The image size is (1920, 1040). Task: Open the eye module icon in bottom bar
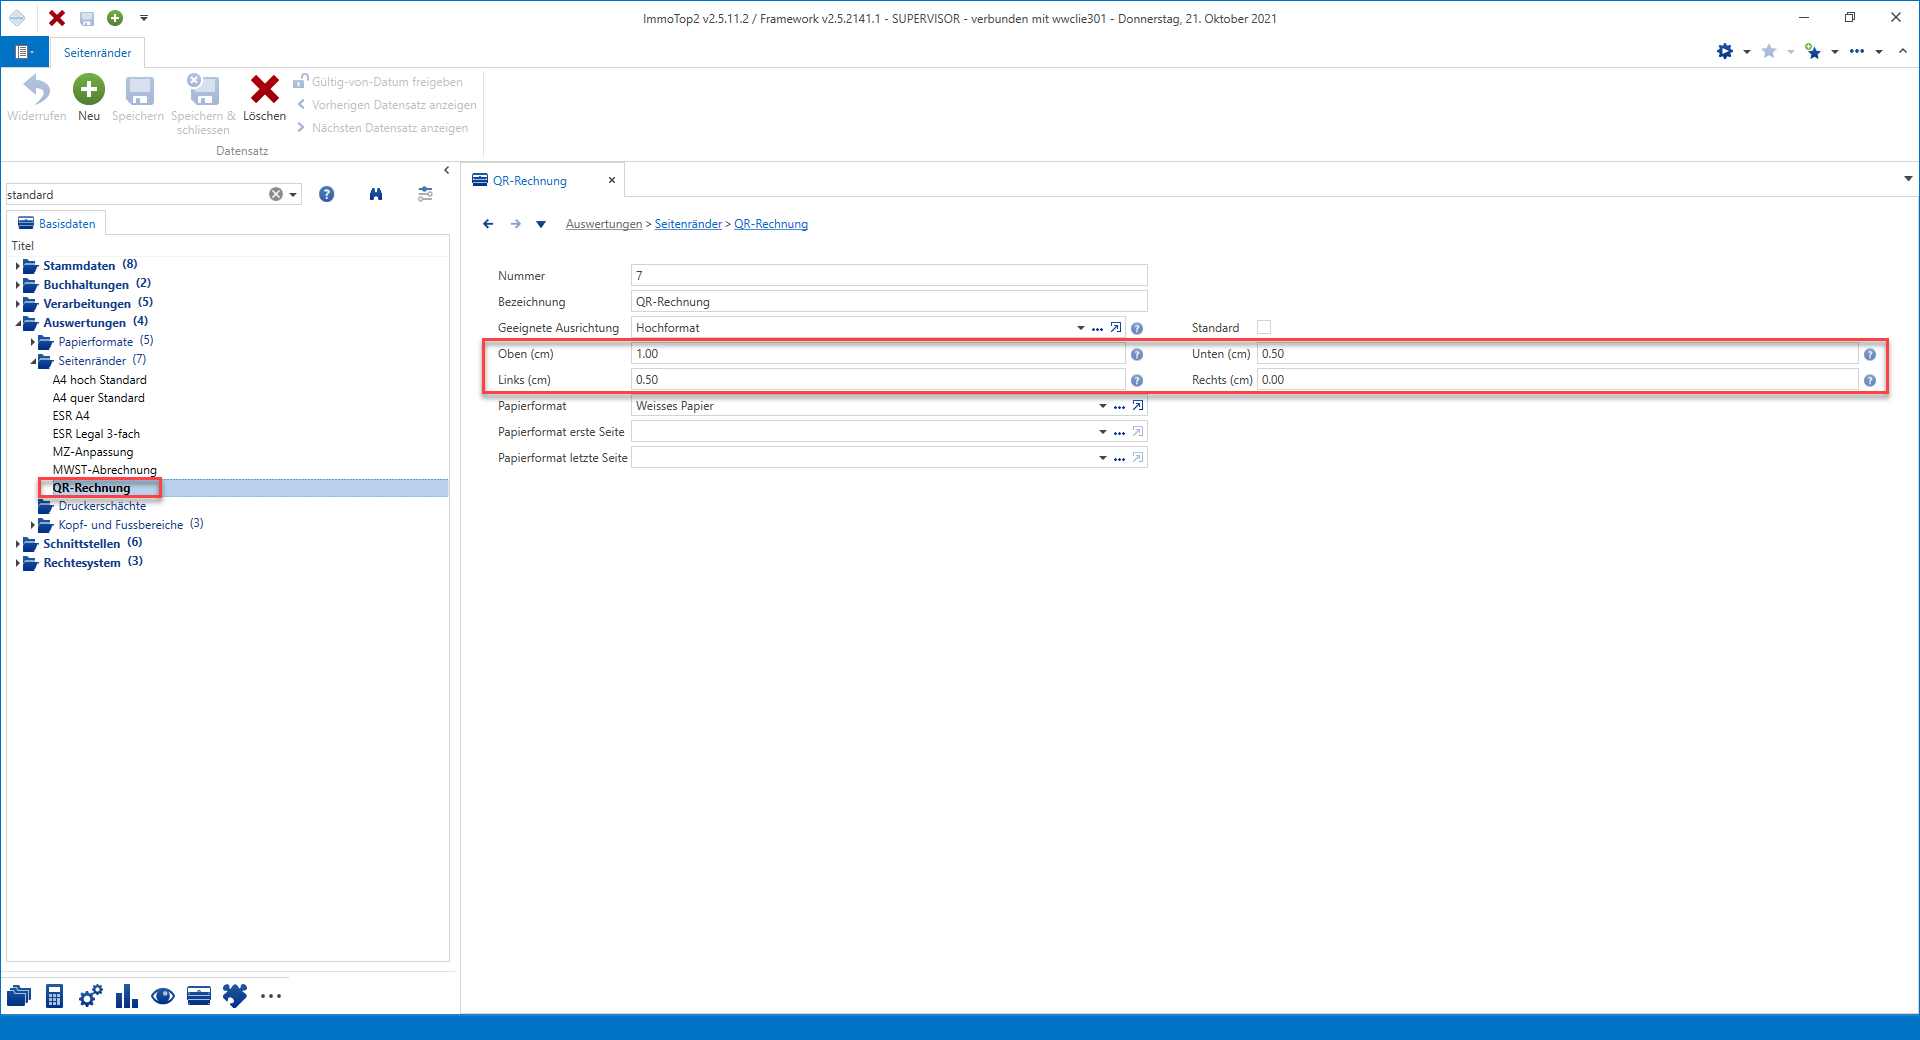pos(163,996)
